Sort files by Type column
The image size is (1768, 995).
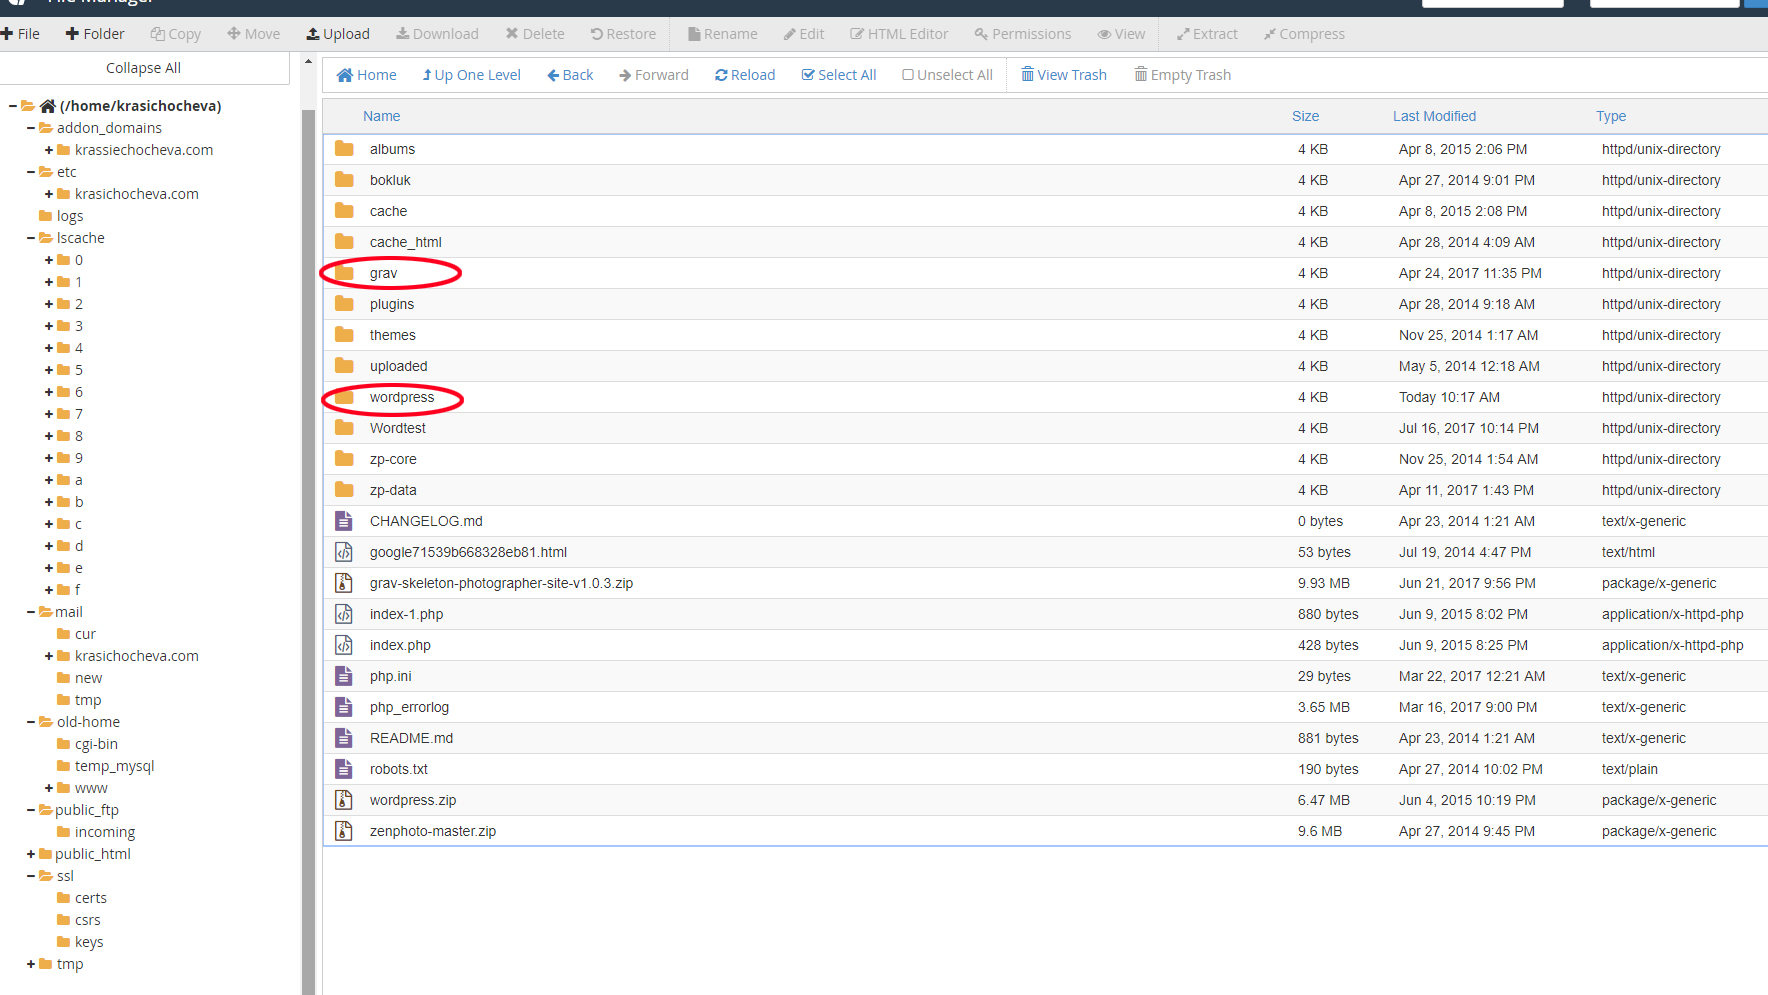click(1611, 116)
